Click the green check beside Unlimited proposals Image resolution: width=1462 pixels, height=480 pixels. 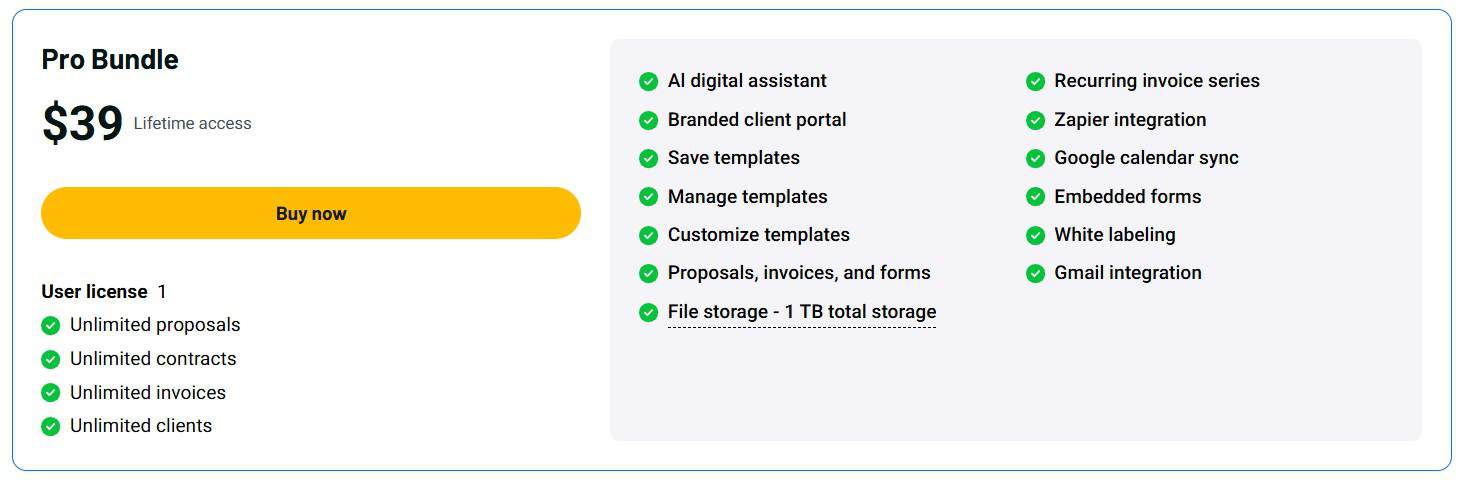51,325
